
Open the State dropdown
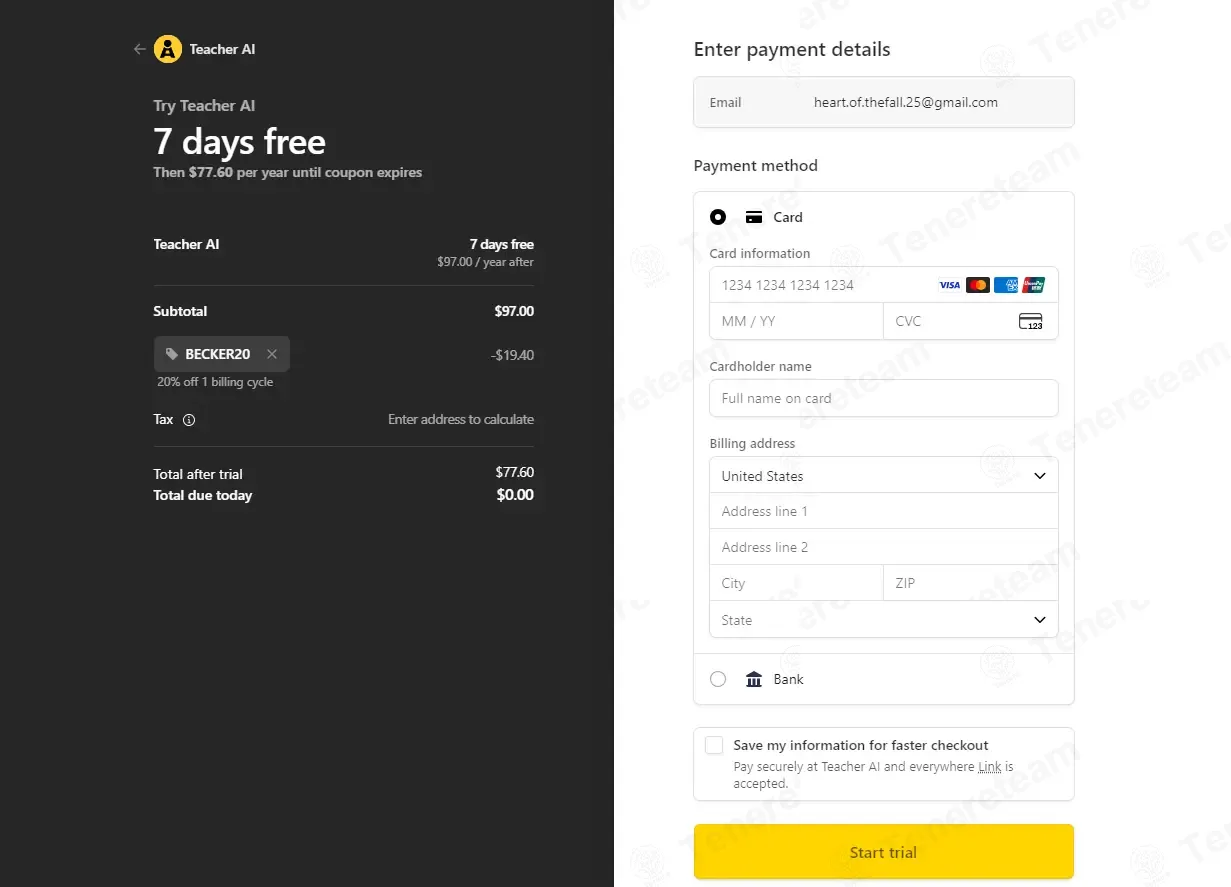click(x=883, y=620)
